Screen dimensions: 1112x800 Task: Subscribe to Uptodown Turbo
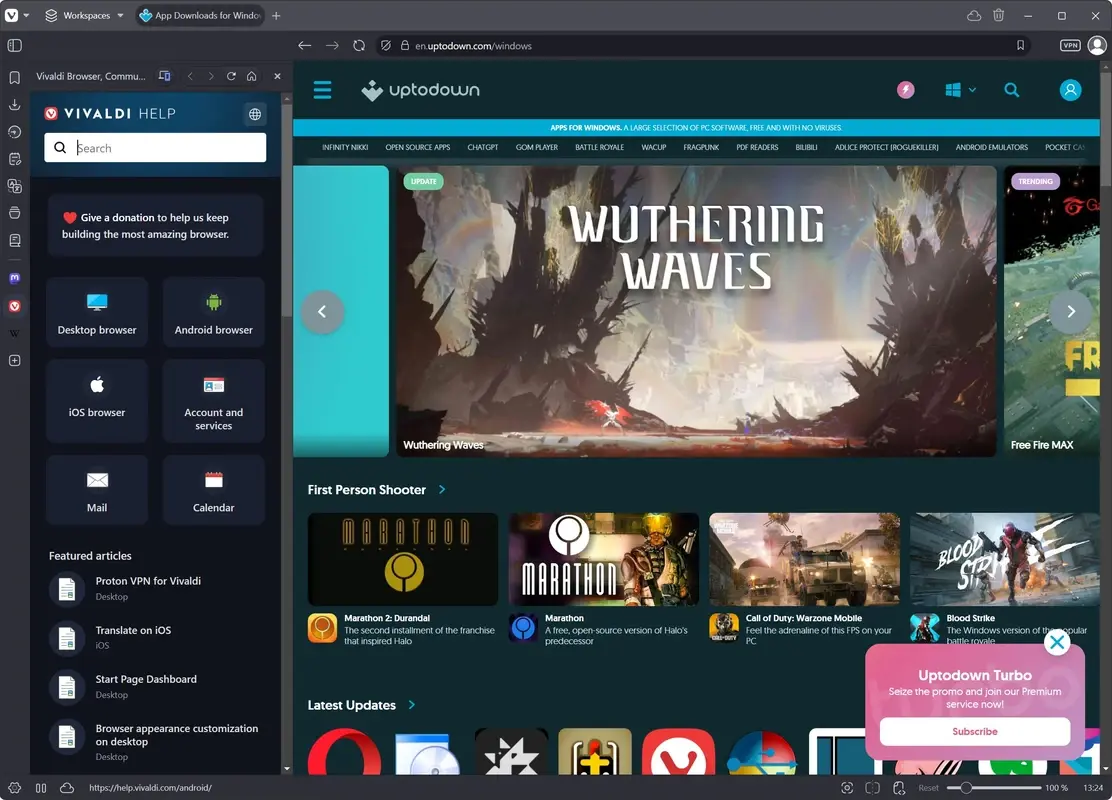(974, 731)
